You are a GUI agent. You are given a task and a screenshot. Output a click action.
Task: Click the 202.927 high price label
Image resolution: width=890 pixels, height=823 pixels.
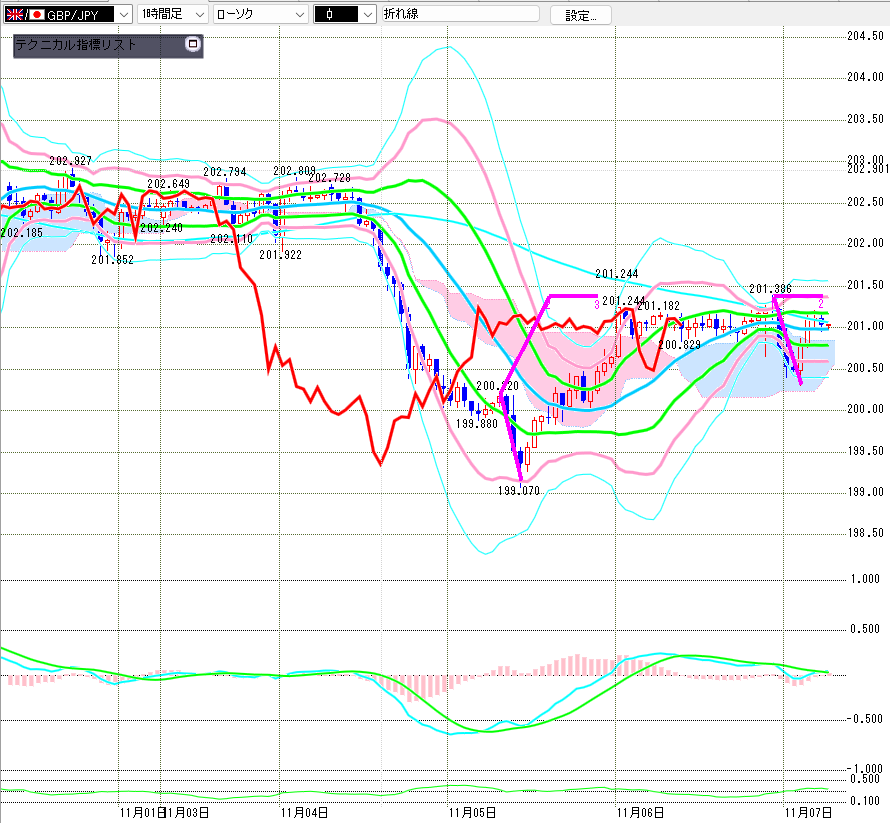pyautogui.click(x=70, y=161)
